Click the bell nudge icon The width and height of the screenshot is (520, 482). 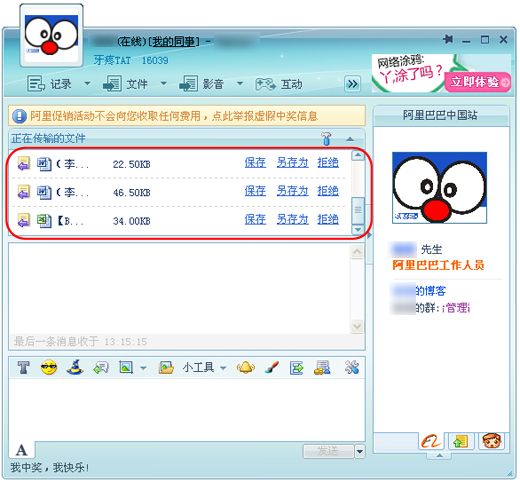click(246, 368)
